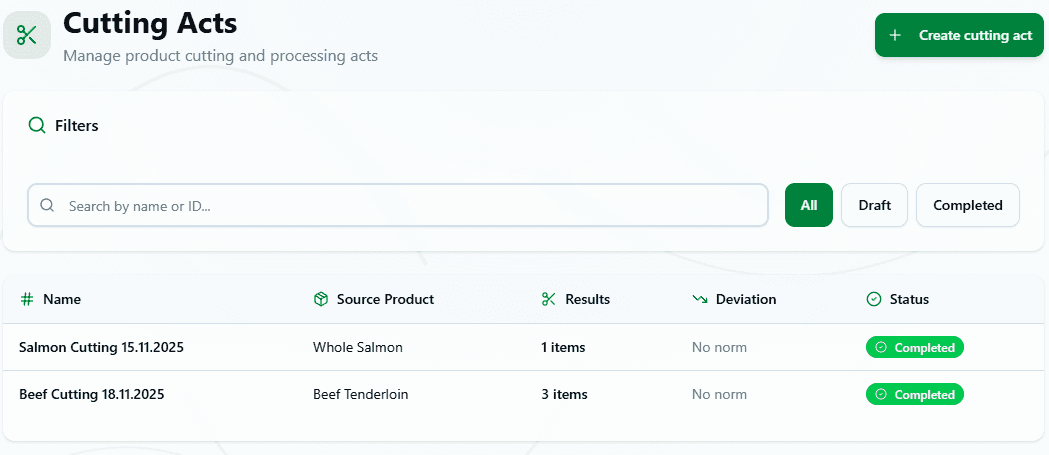Click the Completed badge on Beef Cutting row

914,394
